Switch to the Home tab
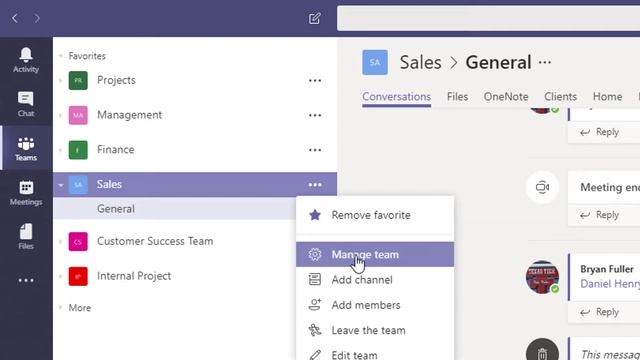Screen dimensions: 640x360 tap(607, 97)
